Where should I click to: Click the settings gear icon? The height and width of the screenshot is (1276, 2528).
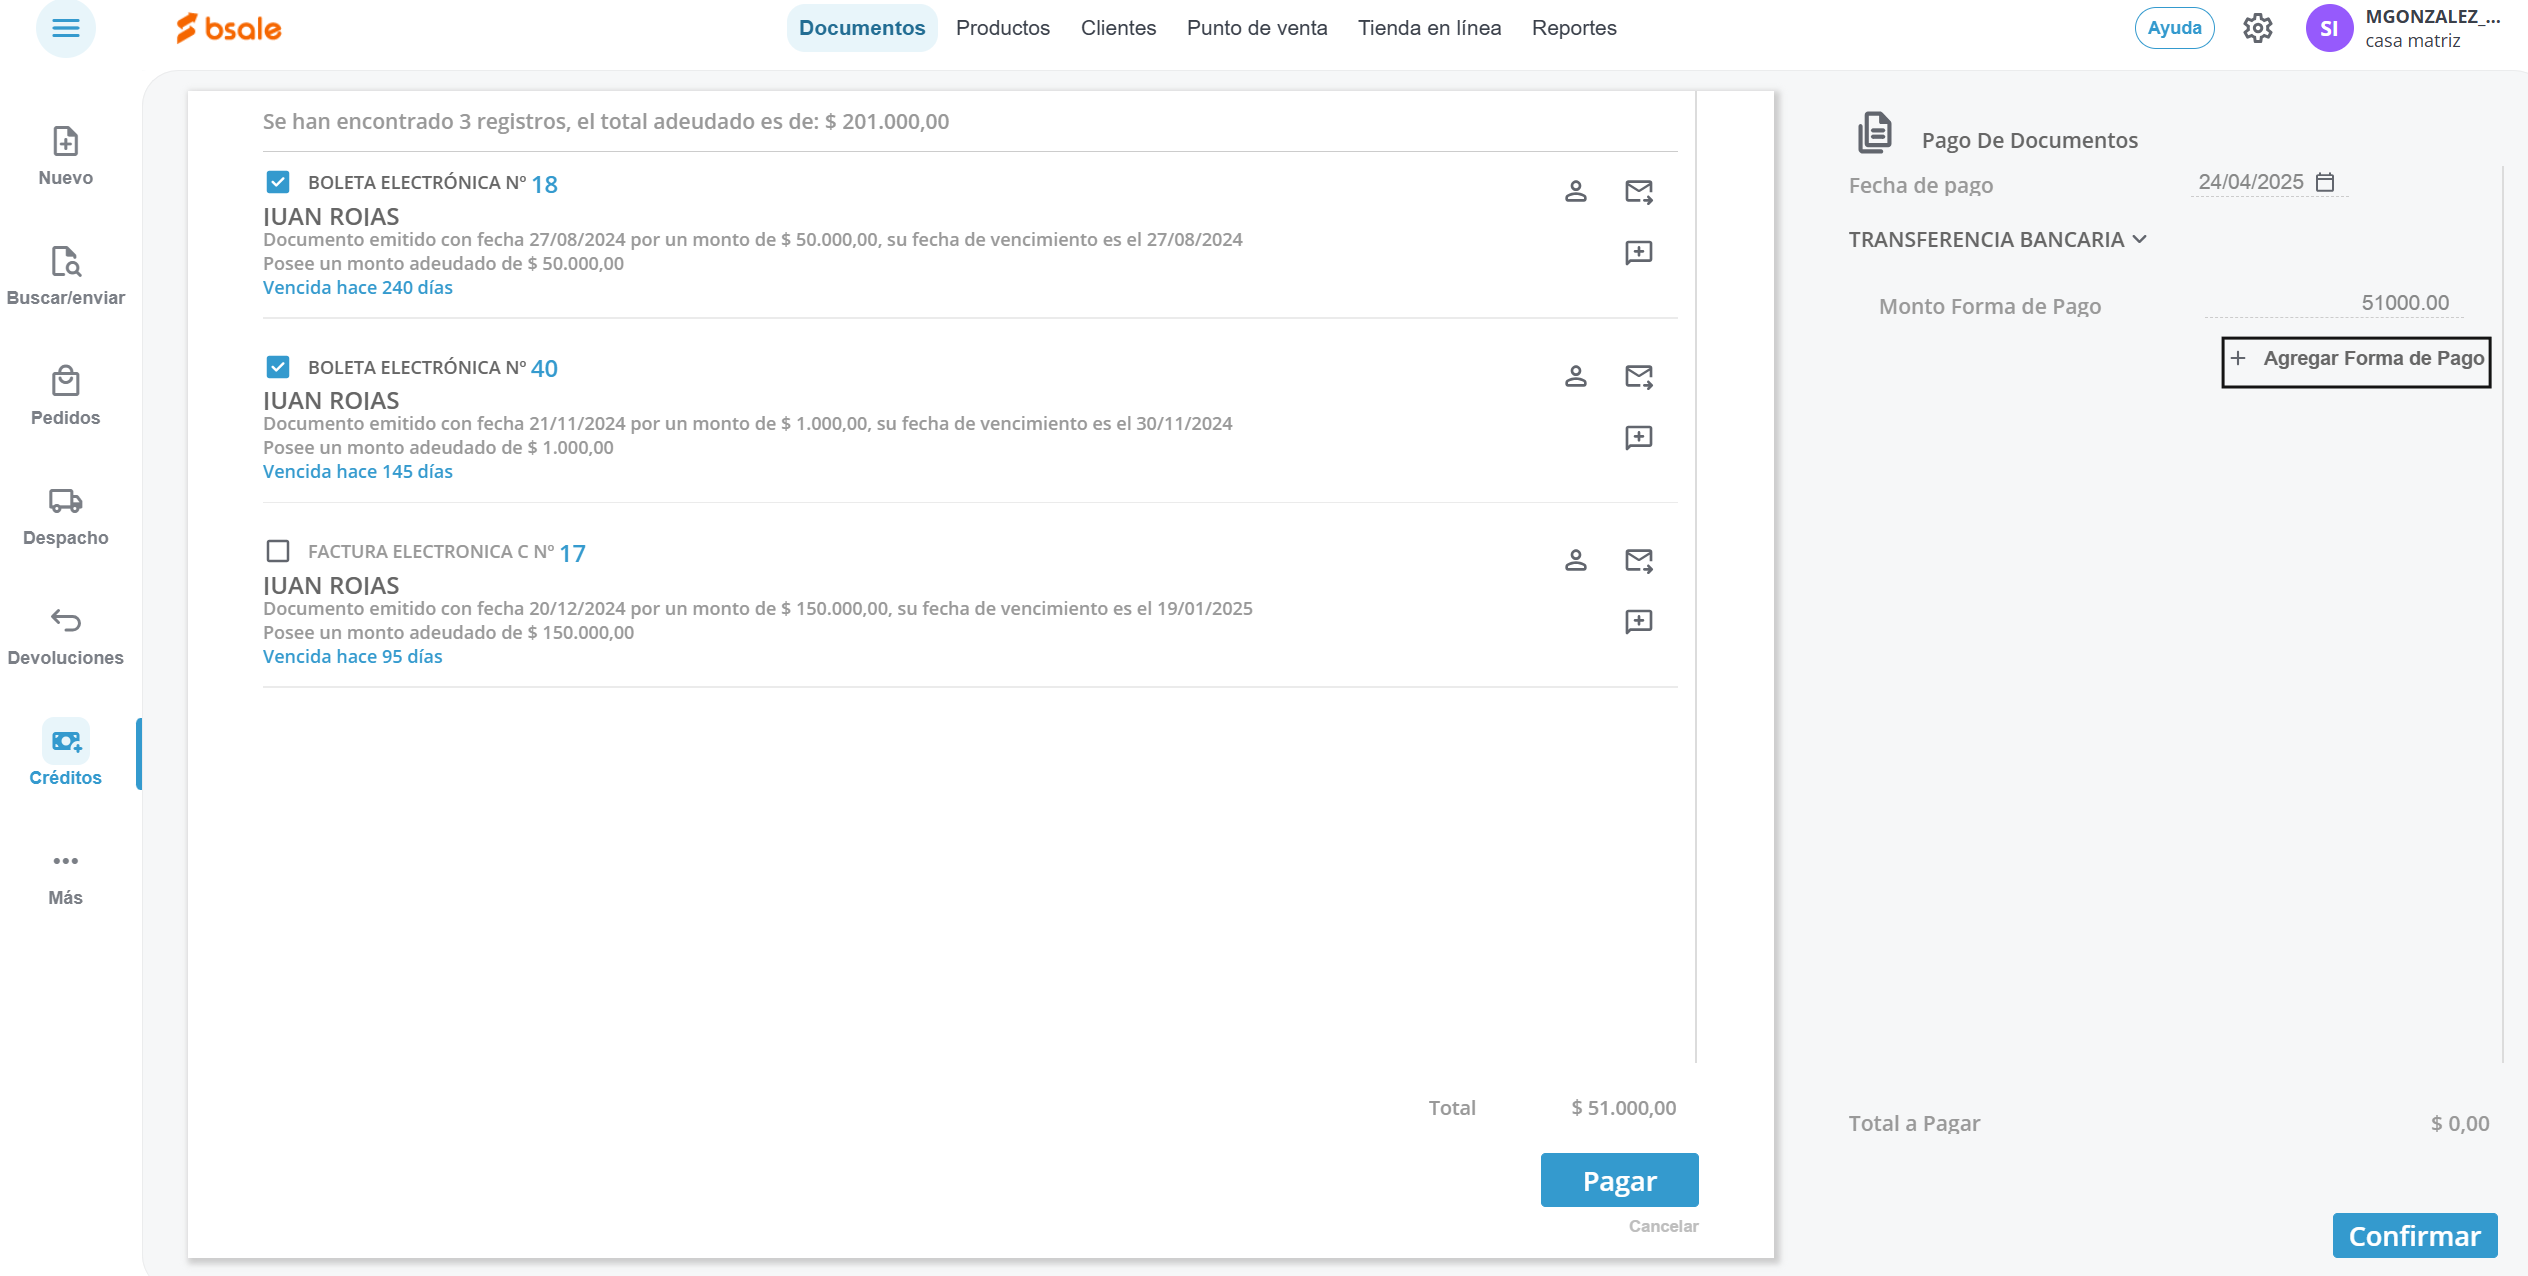[x=2257, y=28]
